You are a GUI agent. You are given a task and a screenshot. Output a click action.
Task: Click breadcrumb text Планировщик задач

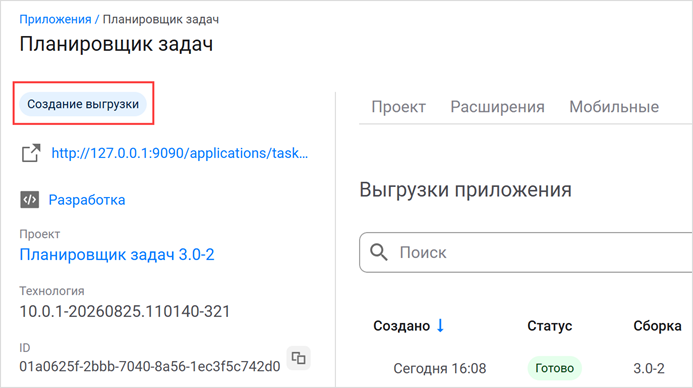(161, 19)
